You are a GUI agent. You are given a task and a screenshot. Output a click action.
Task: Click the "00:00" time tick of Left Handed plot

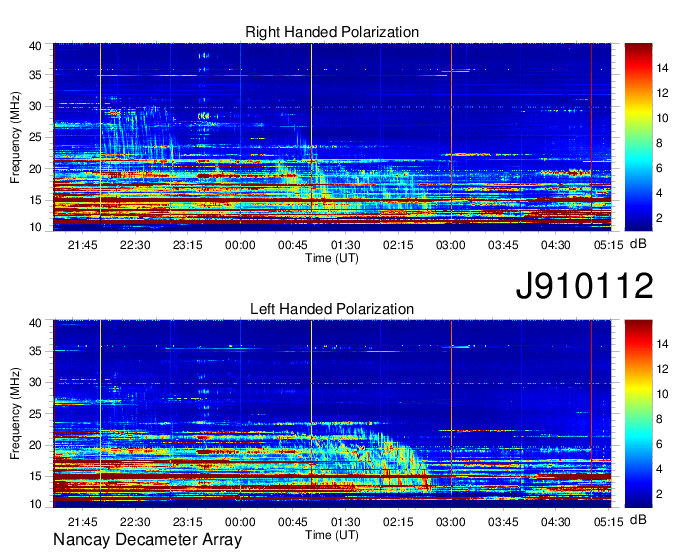pyautogui.click(x=240, y=523)
